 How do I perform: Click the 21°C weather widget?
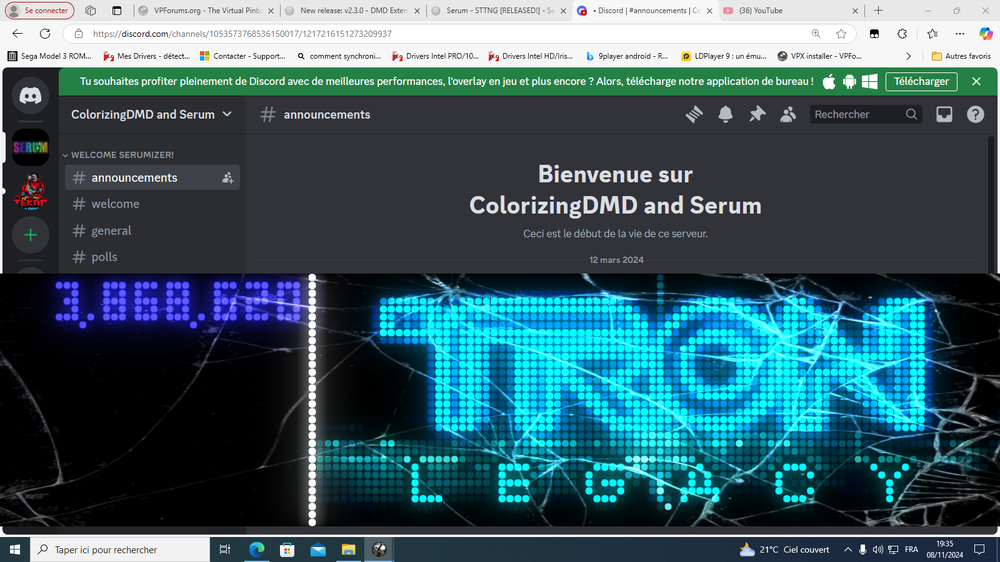point(784,549)
